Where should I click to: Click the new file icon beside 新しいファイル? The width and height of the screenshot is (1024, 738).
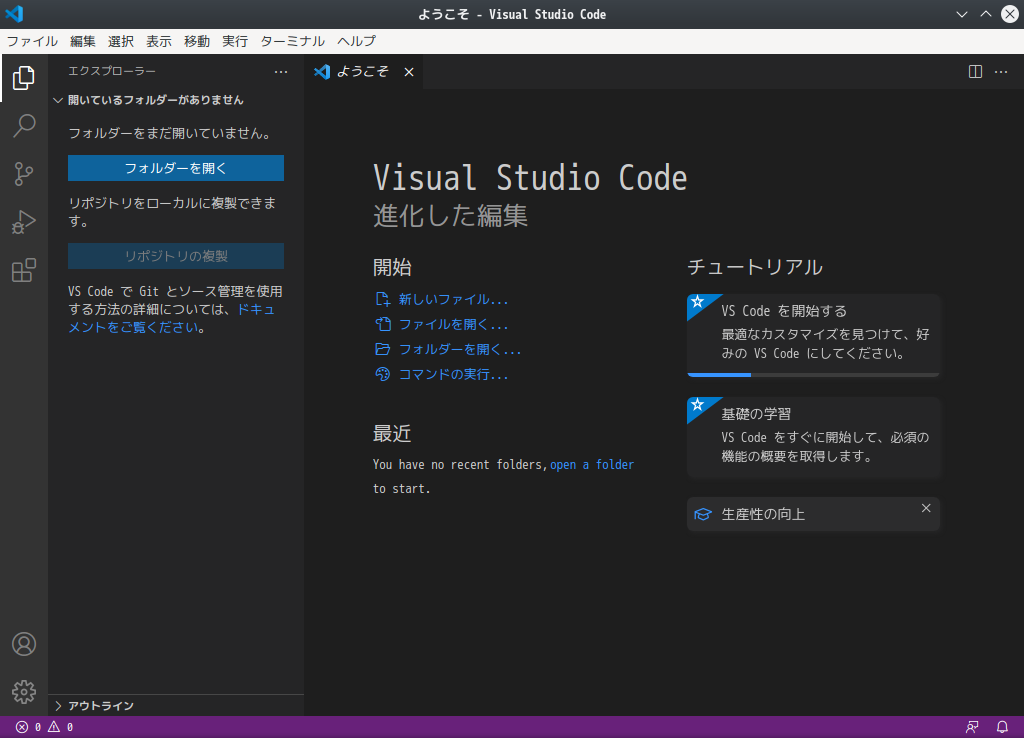pos(383,299)
